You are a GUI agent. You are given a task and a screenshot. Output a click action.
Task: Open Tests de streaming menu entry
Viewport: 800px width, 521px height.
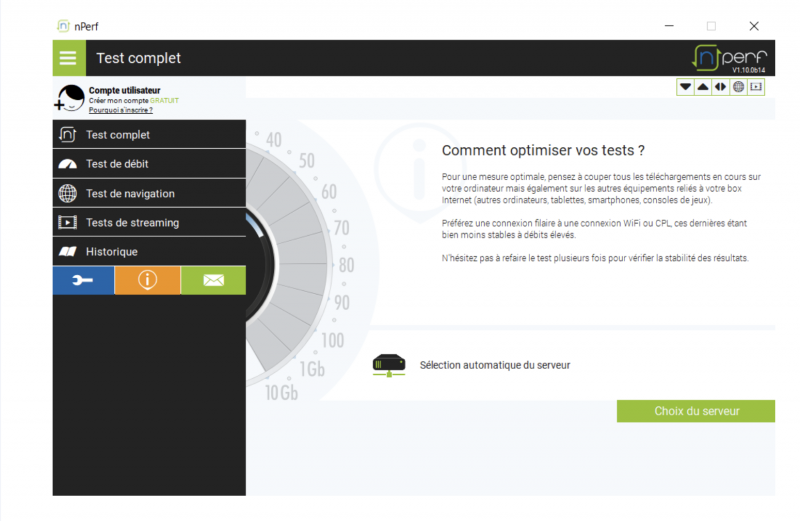click(149, 222)
